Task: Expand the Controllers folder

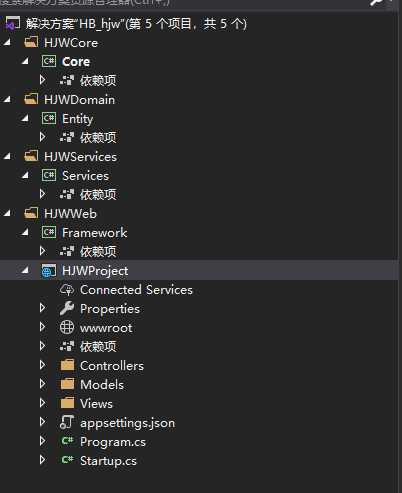Action: point(42,365)
